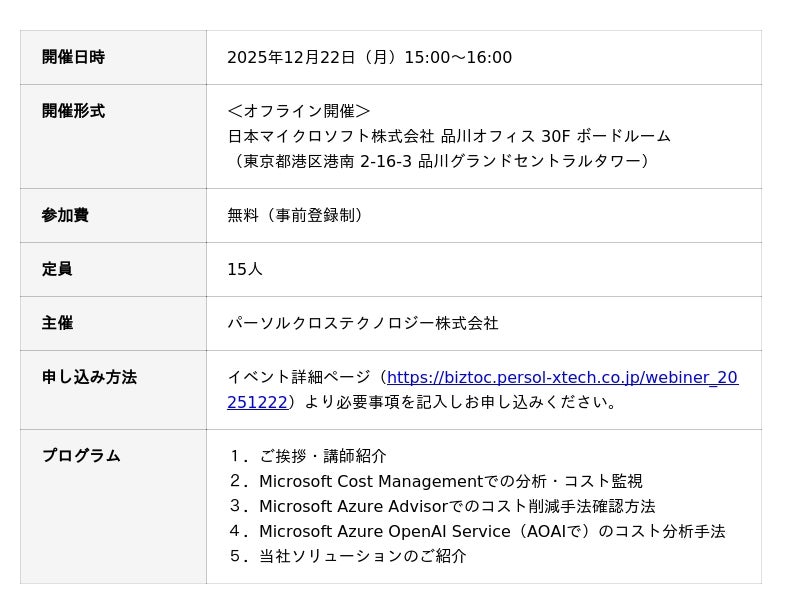The height and width of the screenshot is (614, 800).
Task: Click the 日本マイクロソフト株式会社 品川オフィス venue line
Action: [449, 136]
